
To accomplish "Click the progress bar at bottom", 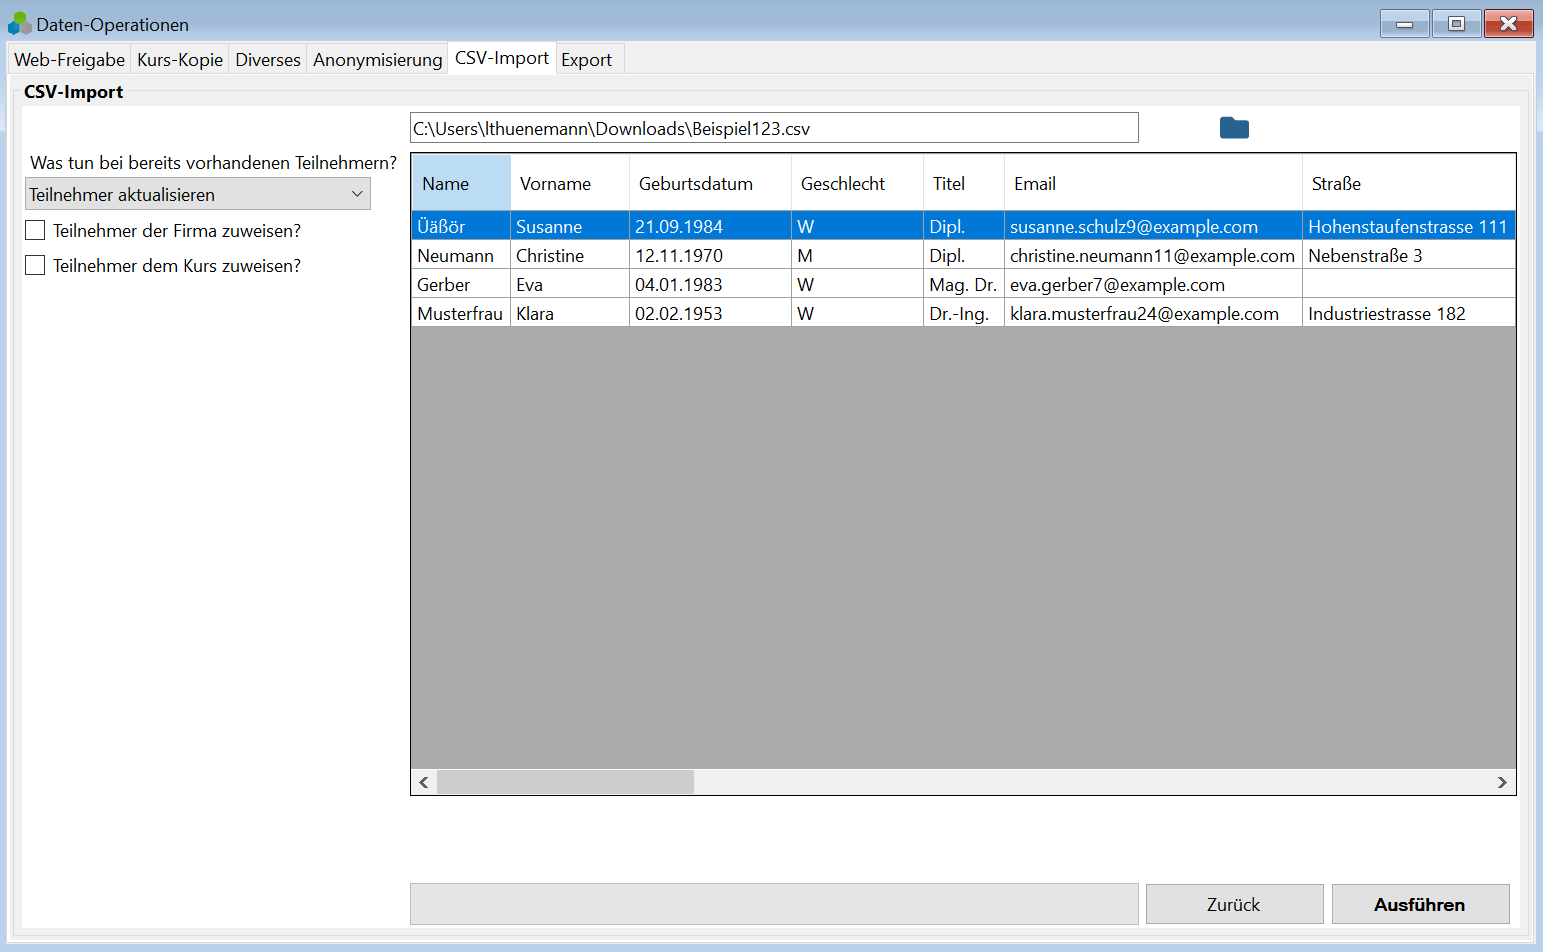I will point(774,904).
